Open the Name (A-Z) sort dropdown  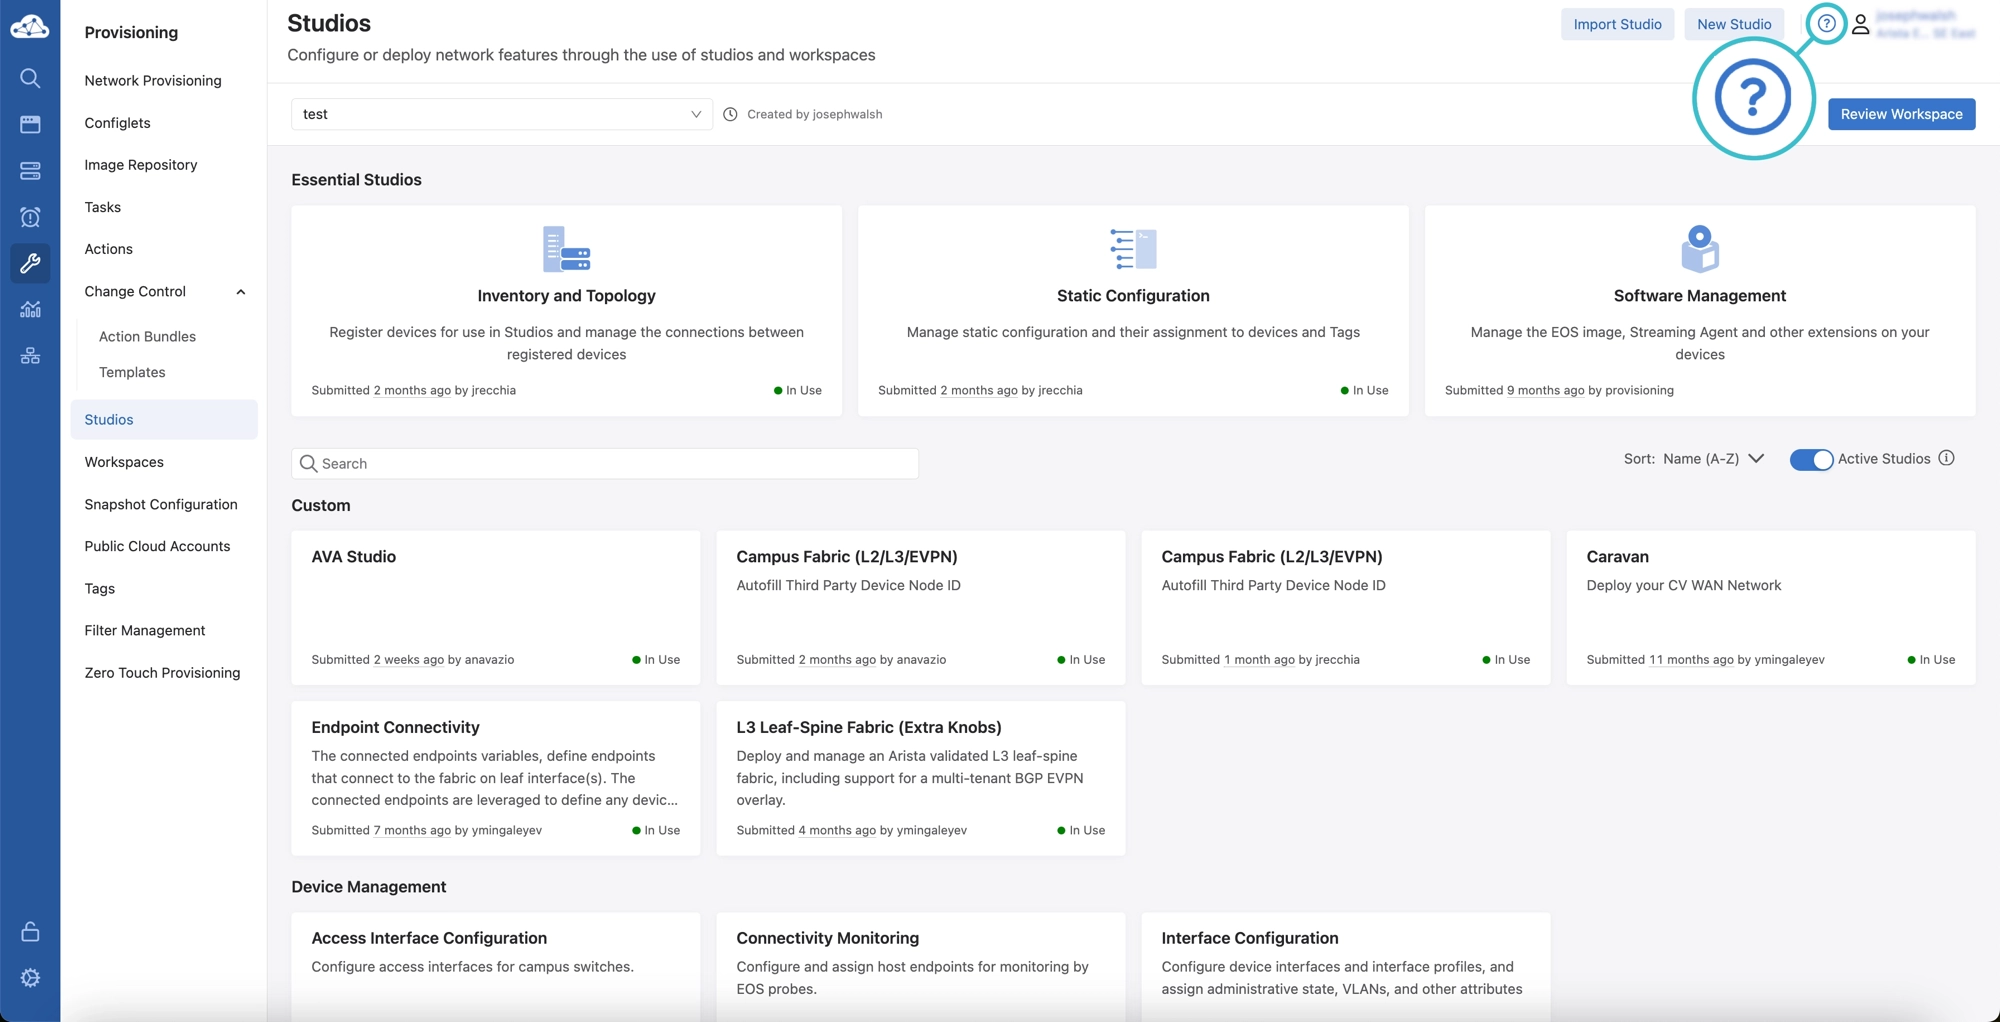1710,458
